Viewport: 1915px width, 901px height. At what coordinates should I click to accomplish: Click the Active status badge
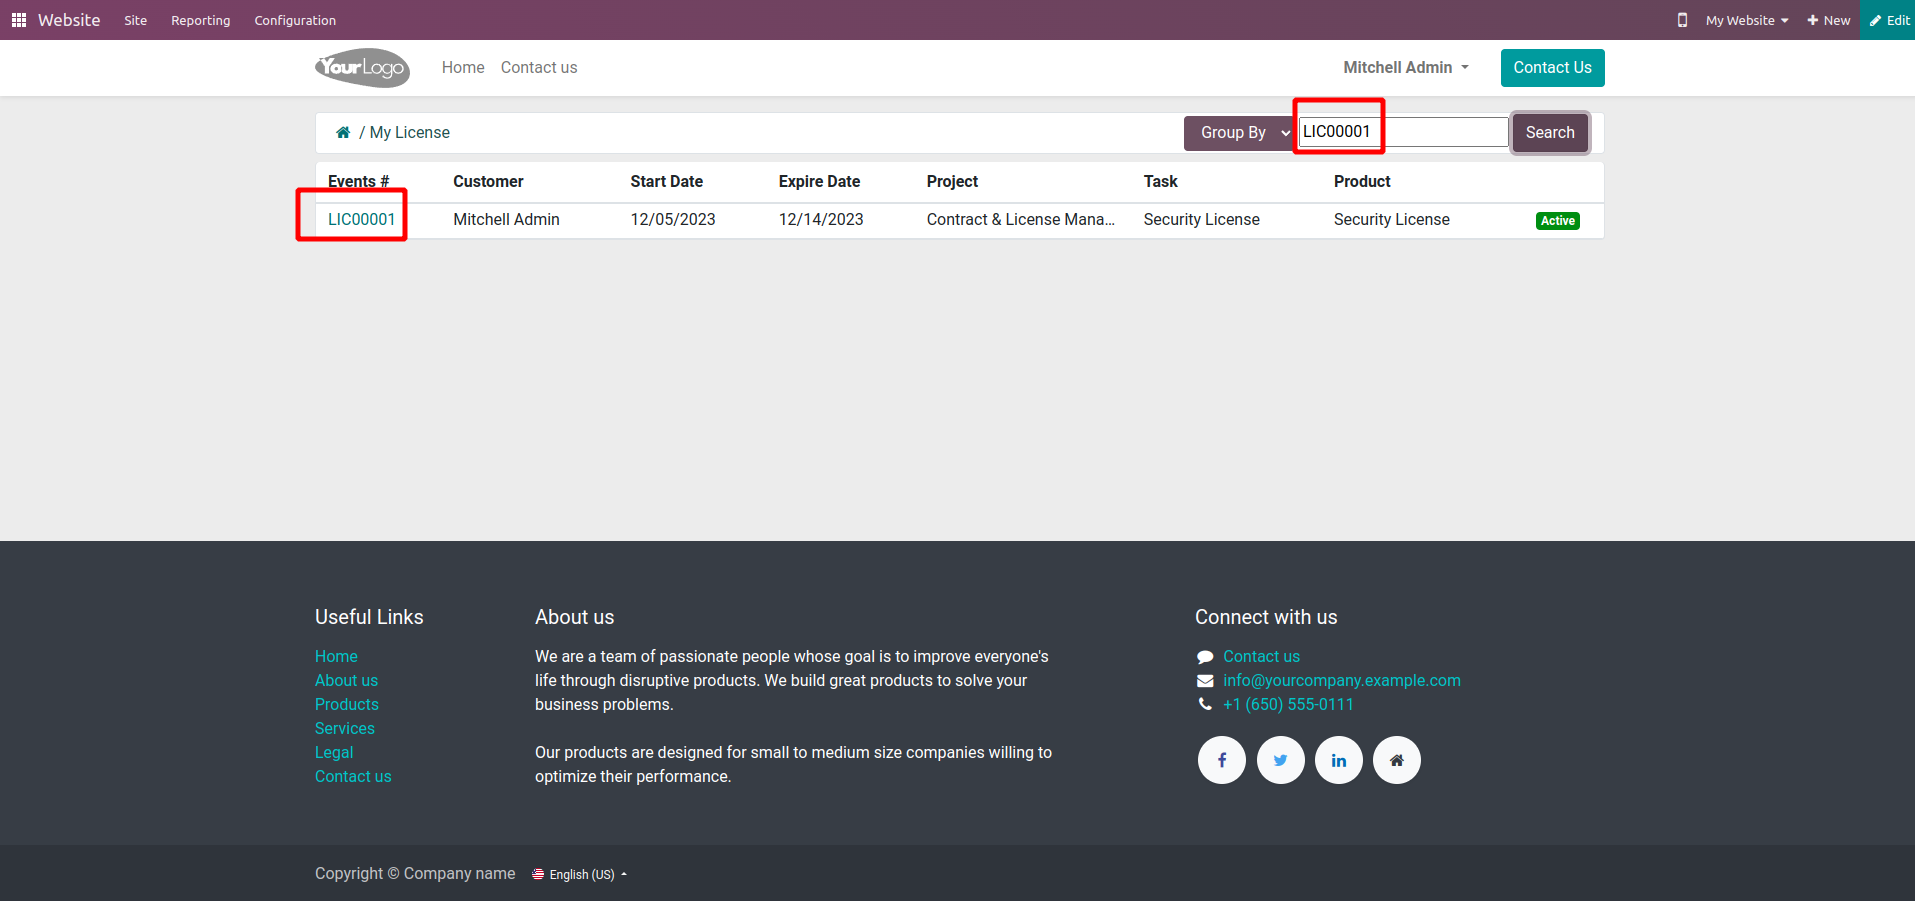(1557, 221)
